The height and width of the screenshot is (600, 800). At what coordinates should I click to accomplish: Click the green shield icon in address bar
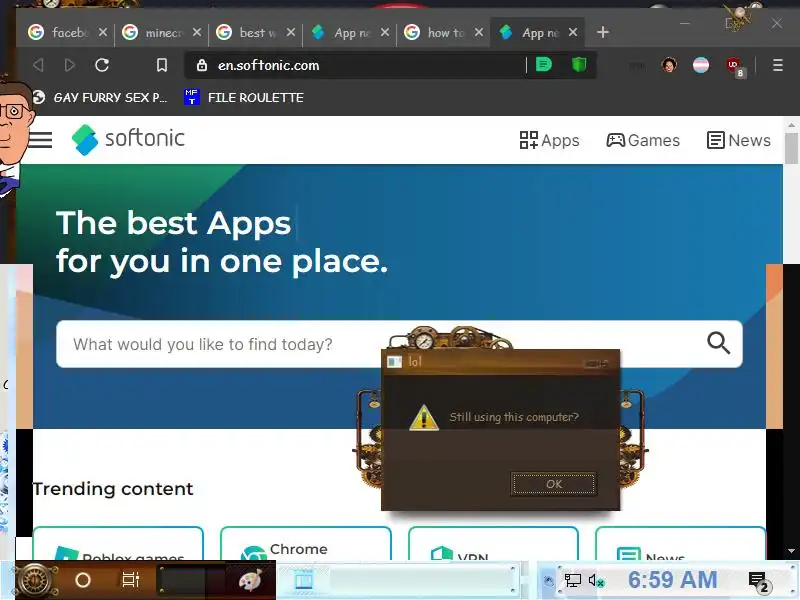[579, 65]
